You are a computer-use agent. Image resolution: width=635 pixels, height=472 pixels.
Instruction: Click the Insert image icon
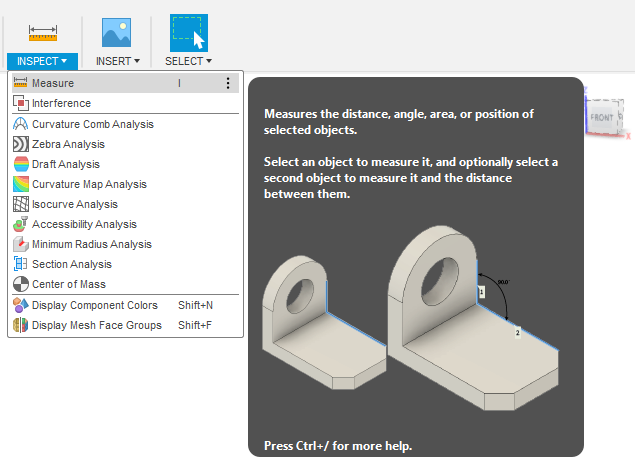pos(117,31)
